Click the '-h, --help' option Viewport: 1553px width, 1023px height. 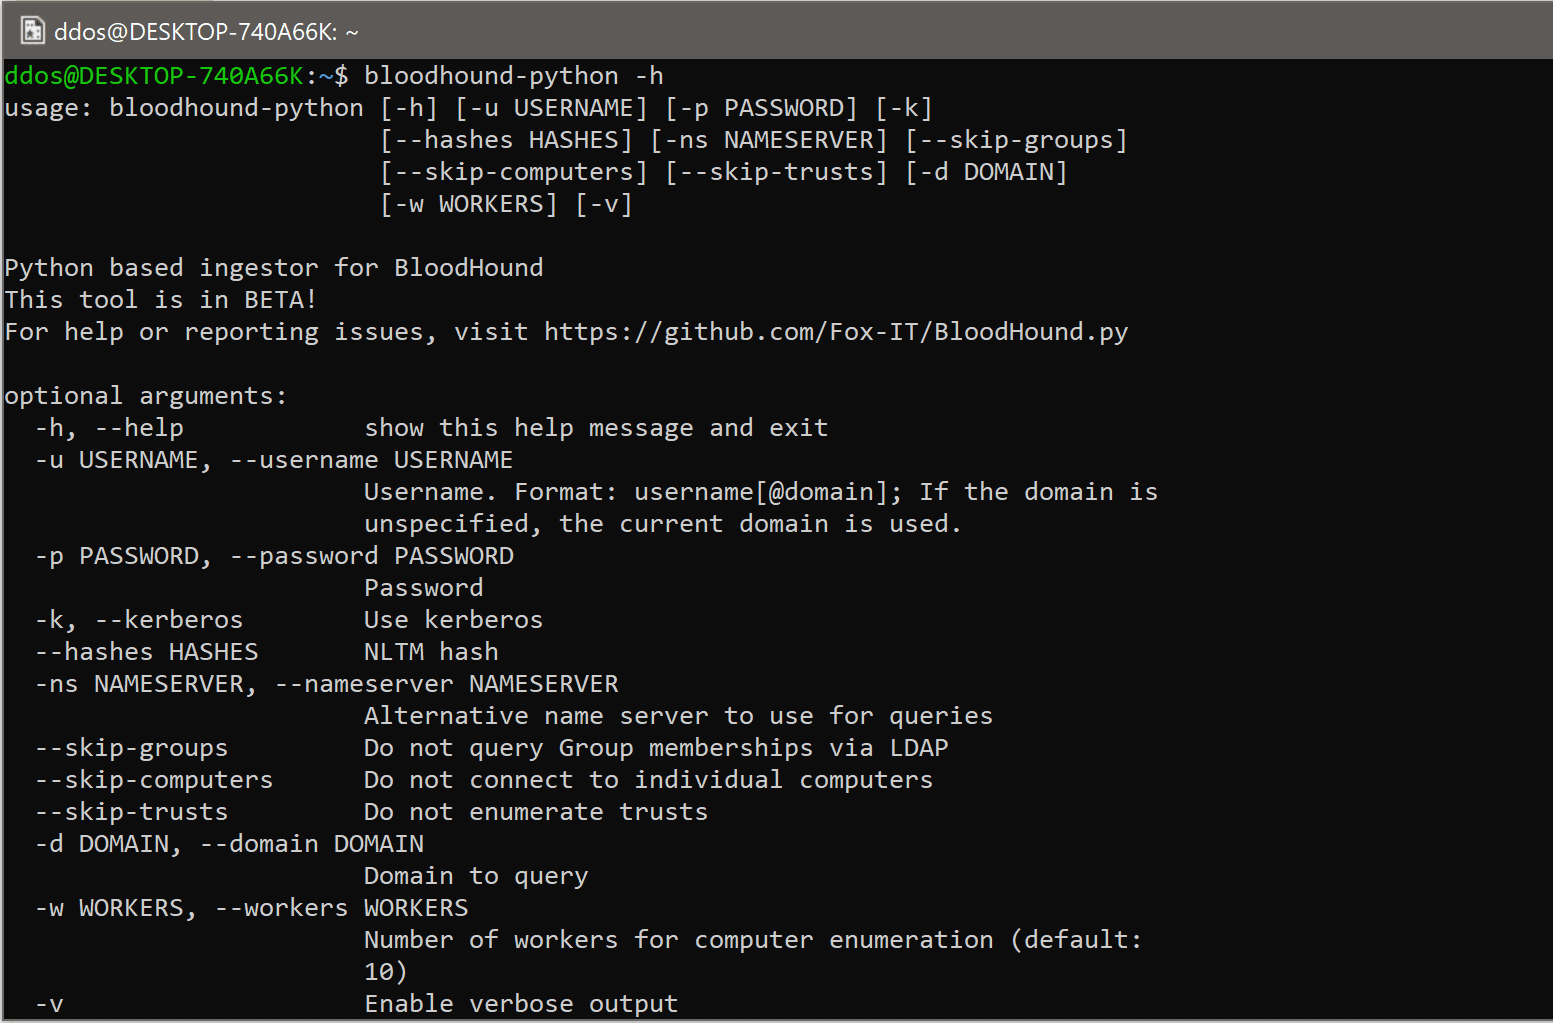click(x=109, y=428)
